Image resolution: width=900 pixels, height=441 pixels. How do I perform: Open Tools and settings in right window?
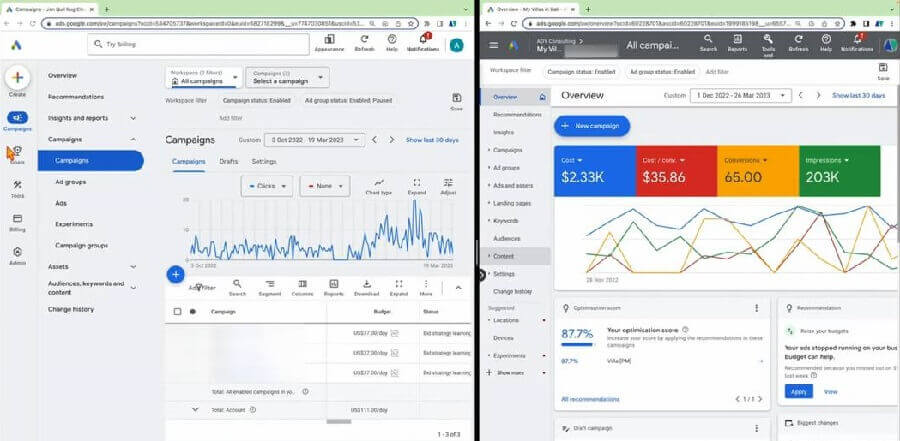768,39
